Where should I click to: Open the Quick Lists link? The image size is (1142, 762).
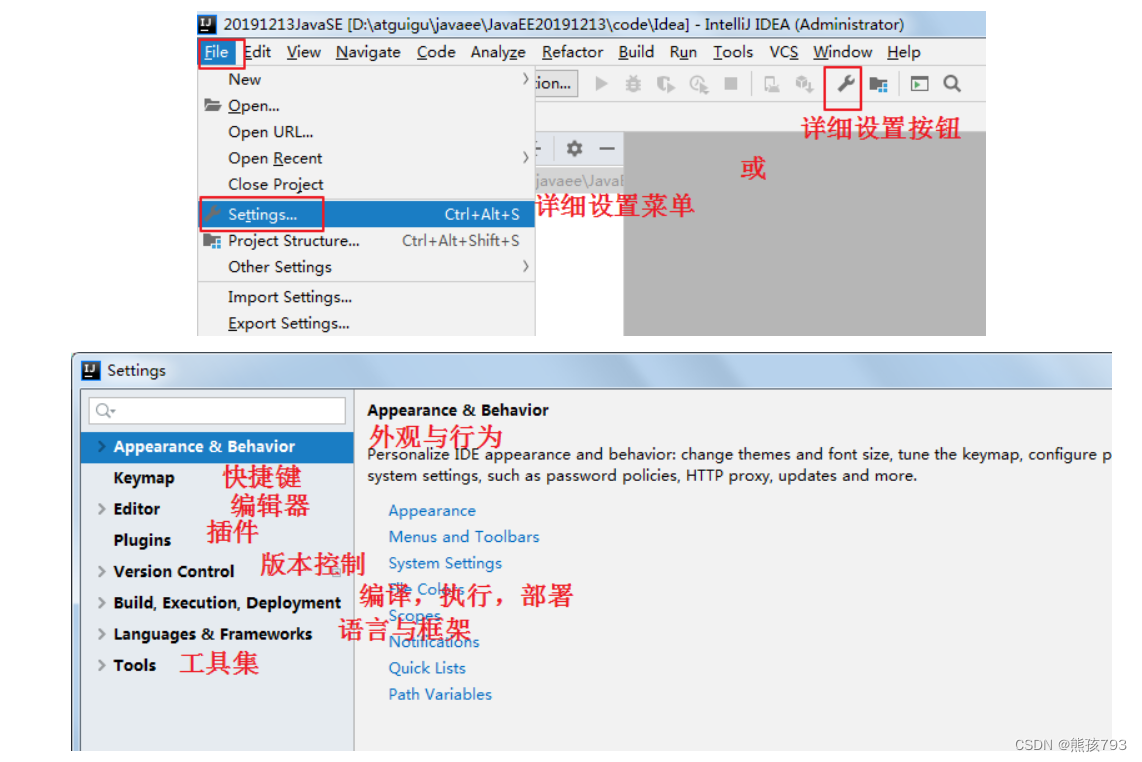click(x=427, y=668)
